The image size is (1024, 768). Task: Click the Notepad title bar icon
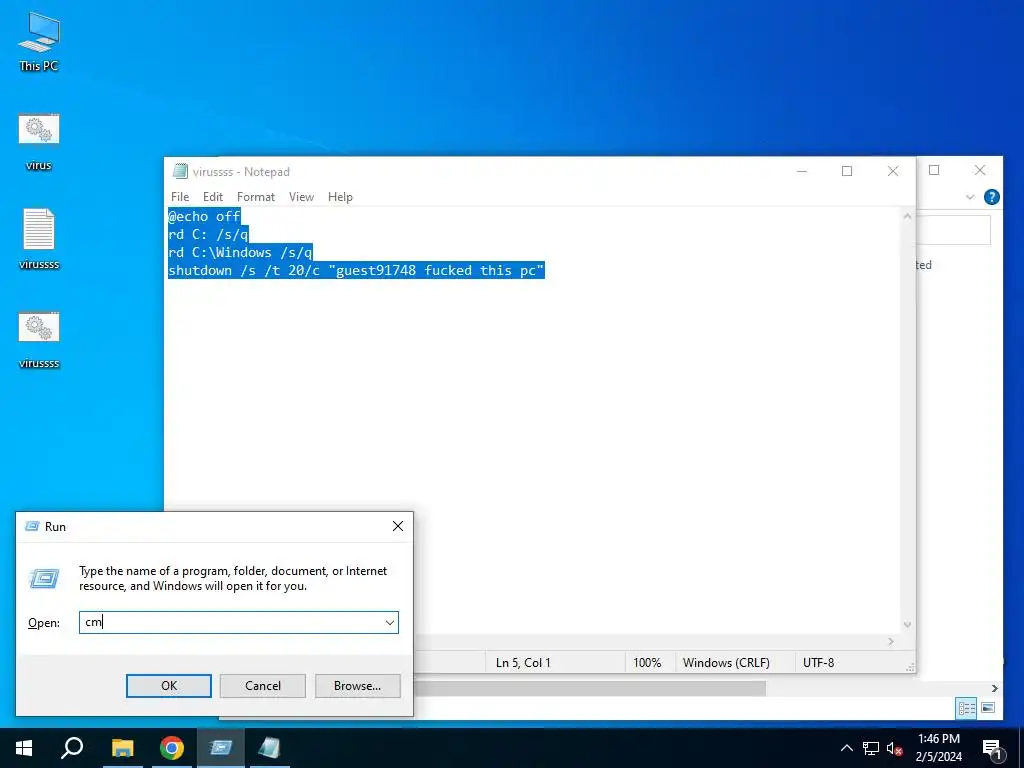point(180,171)
